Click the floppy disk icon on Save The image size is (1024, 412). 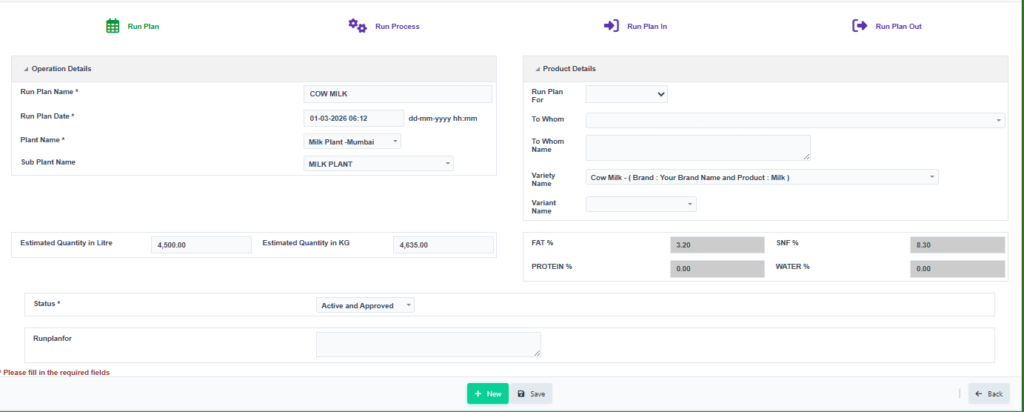point(521,394)
